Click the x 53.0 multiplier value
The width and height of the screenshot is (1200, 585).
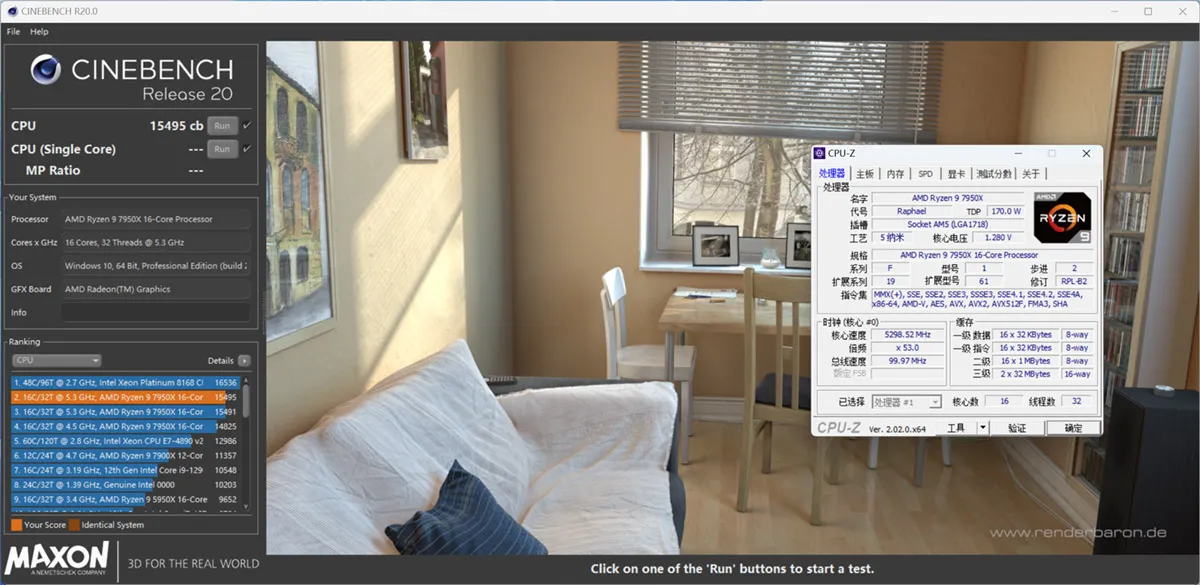pos(908,348)
